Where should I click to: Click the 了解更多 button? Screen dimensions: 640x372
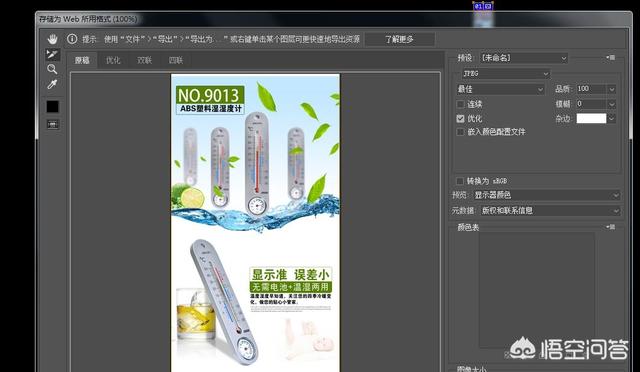(x=400, y=39)
